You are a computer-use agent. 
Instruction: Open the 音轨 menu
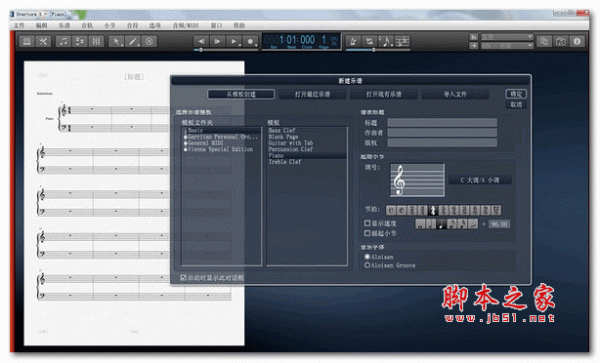coord(87,25)
